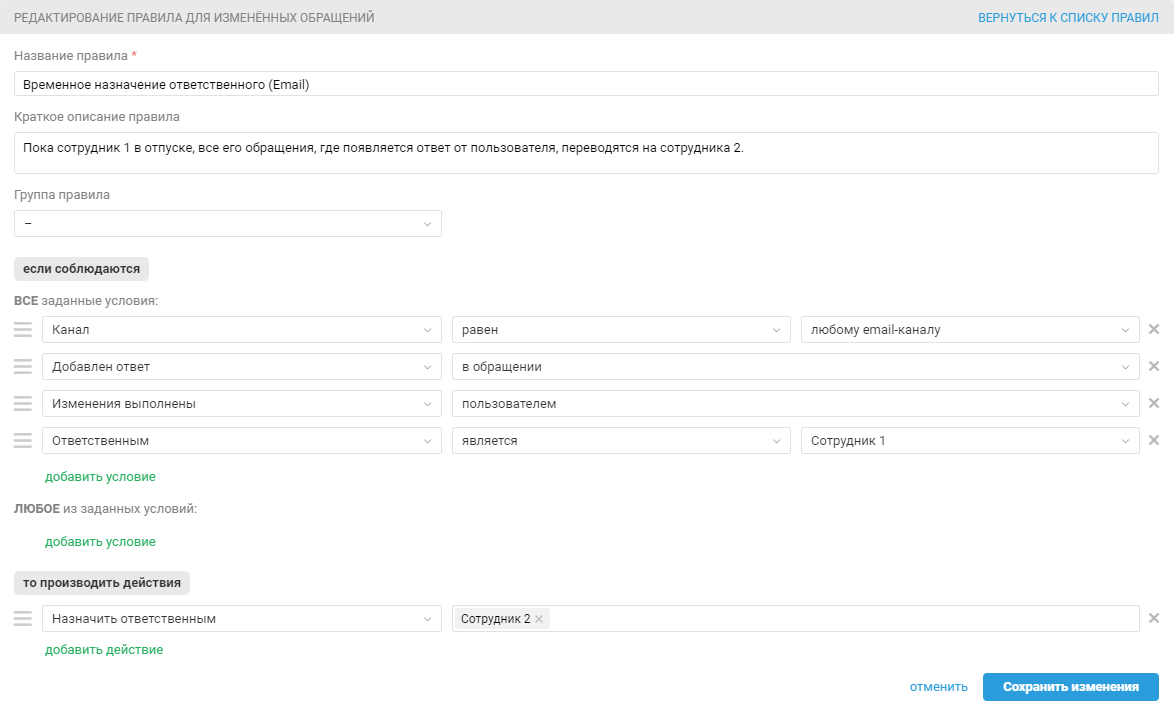1174x714 pixels.
Task: Open the Ответственным condition dropdown
Action: click(x=242, y=440)
